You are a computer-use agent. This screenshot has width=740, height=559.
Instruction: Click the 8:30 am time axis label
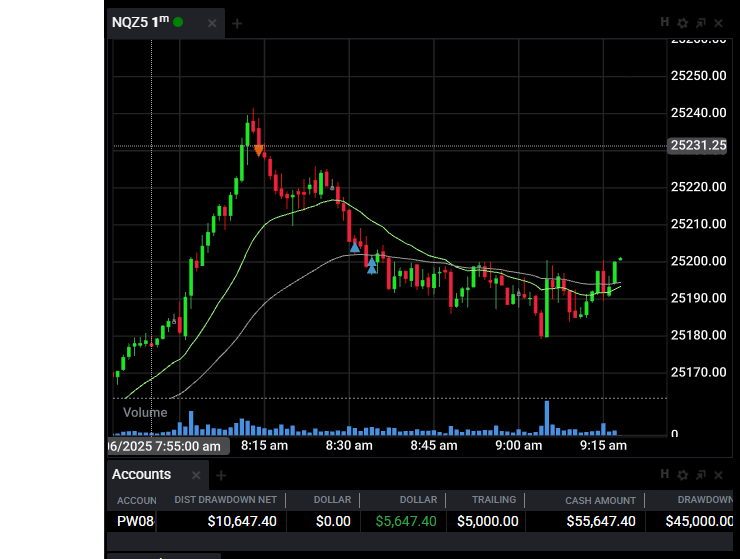click(x=349, y=446)
